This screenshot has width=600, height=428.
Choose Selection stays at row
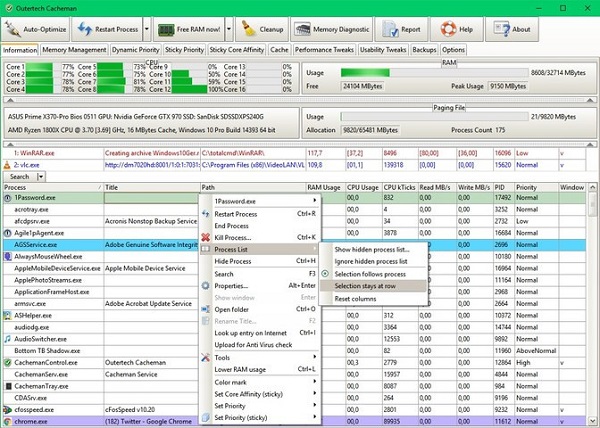coord(365,286)
